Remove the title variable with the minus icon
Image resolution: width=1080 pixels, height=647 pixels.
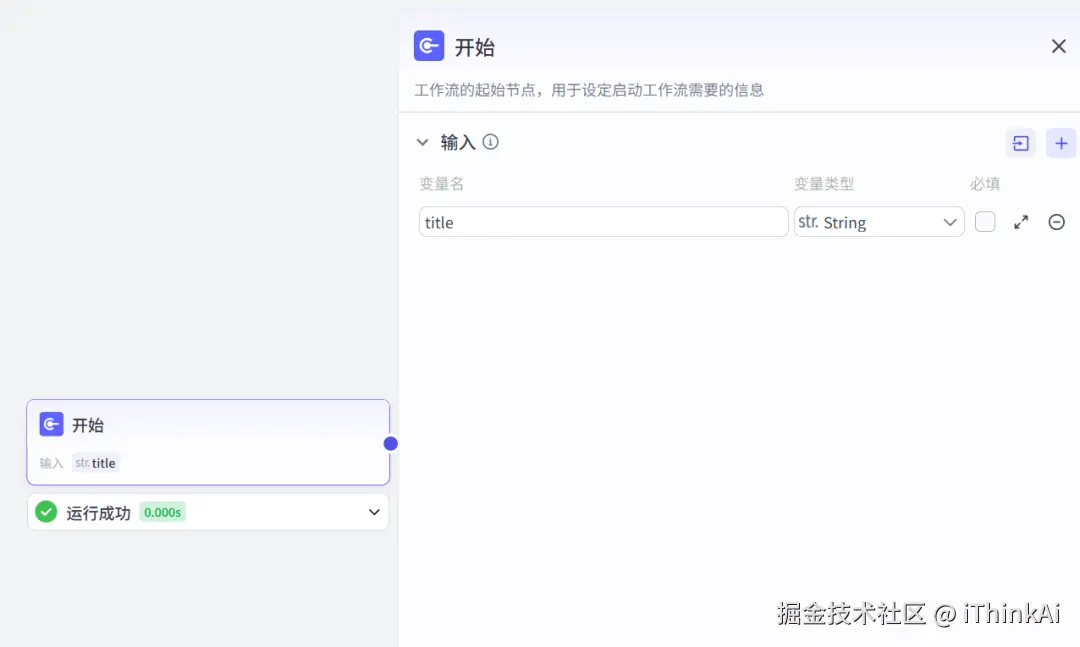coord(1057,222)
